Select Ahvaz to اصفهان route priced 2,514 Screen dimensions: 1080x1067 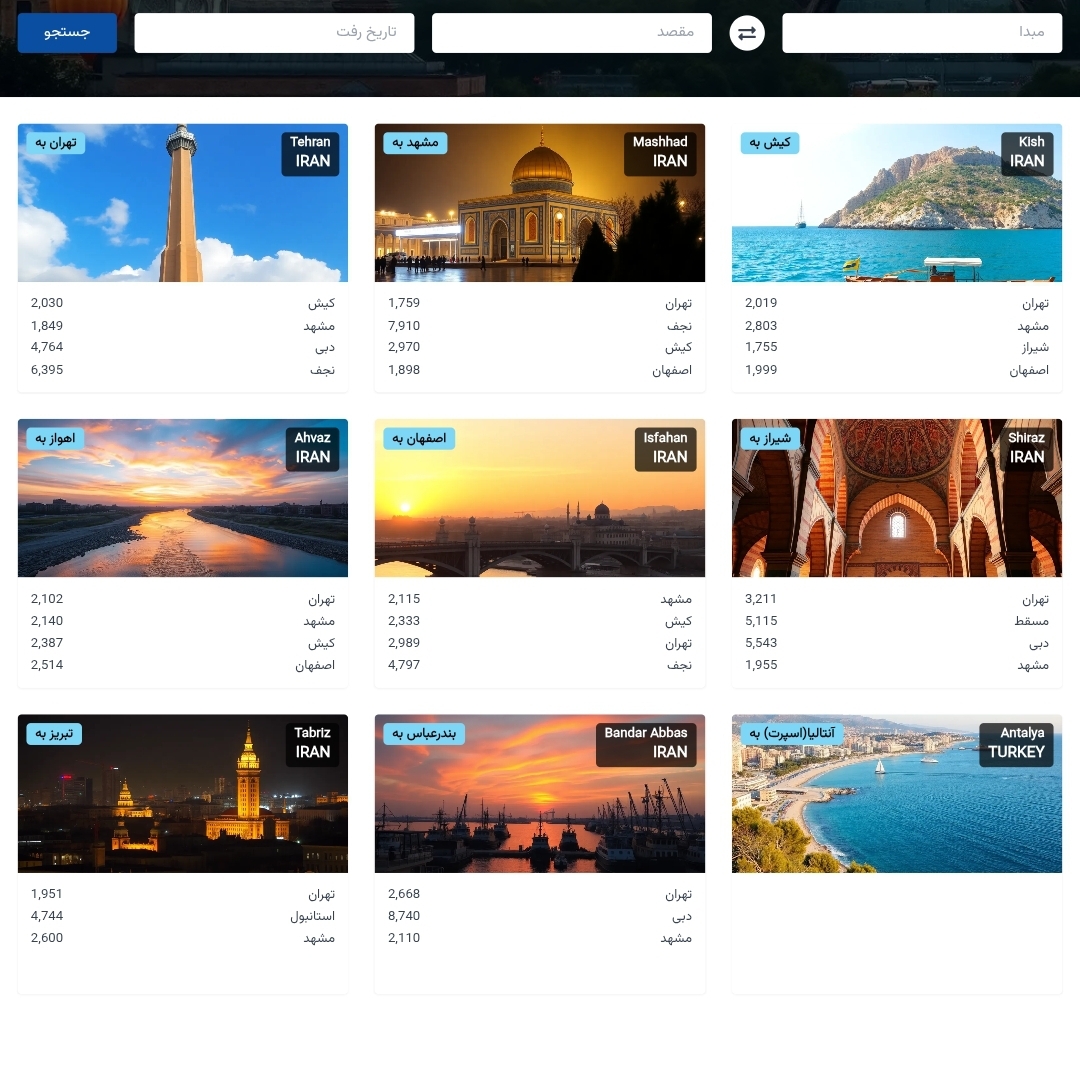pos(183,665)
